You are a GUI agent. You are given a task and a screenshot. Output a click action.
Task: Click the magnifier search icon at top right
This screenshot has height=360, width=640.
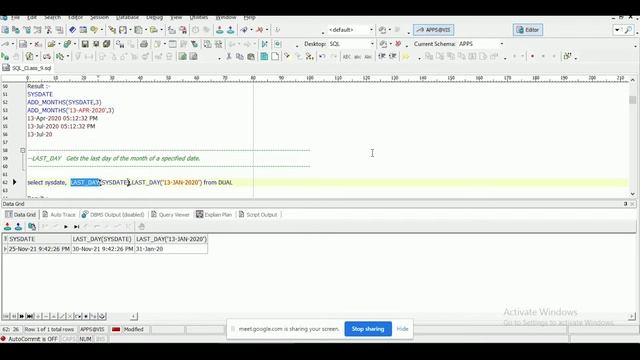628,30
